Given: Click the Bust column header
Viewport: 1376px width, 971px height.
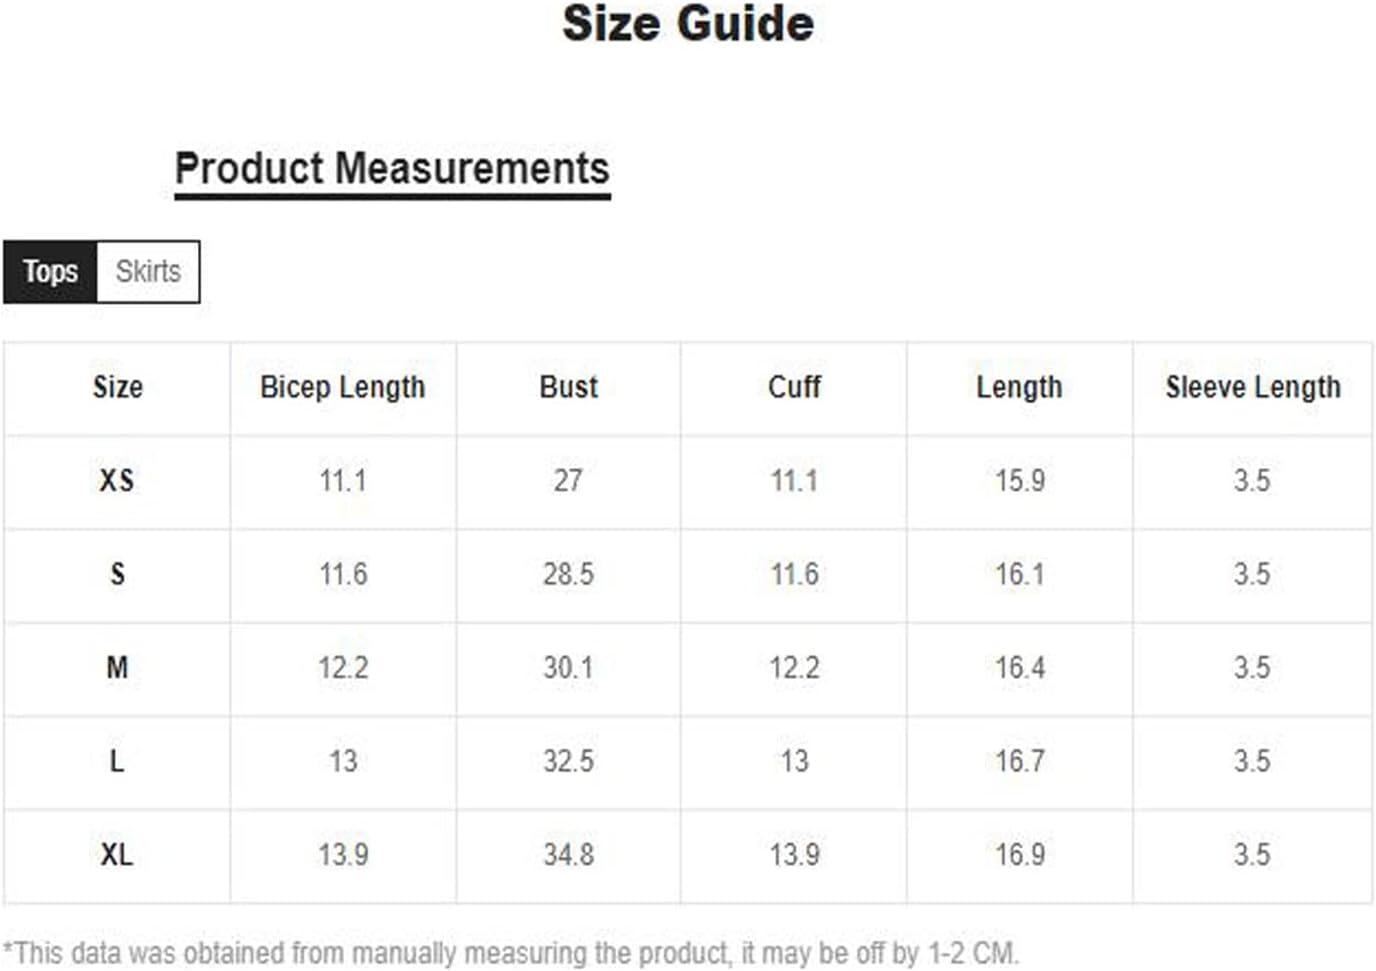Looking at the screenshot, I should pyautogui.click(x=568, y=387).
